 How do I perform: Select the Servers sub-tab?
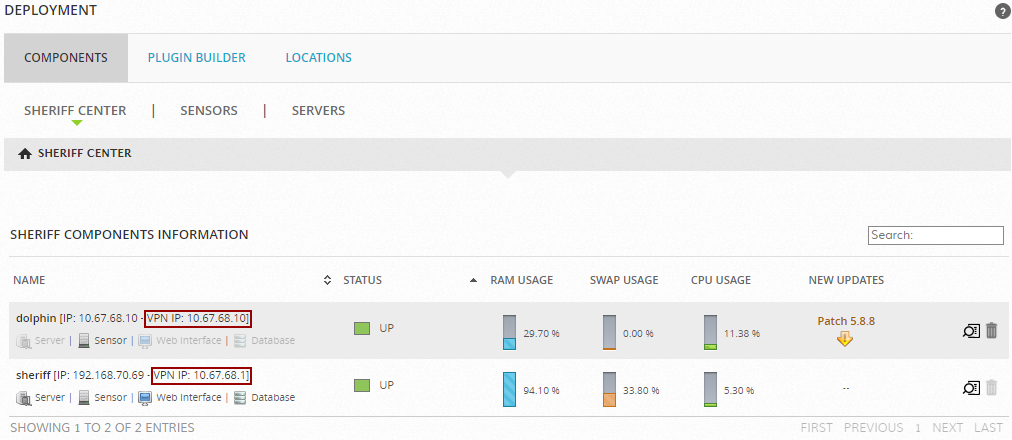pyautogui.click(x=318, y=111)
